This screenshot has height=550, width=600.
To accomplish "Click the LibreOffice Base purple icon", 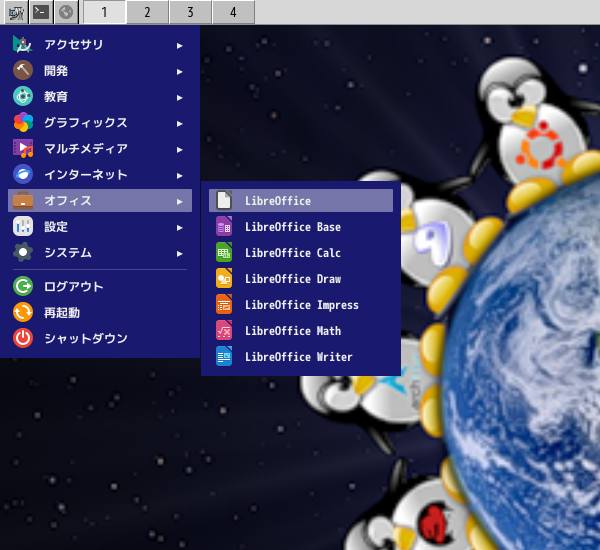I will pyautogui.click(x=224, y=227).
